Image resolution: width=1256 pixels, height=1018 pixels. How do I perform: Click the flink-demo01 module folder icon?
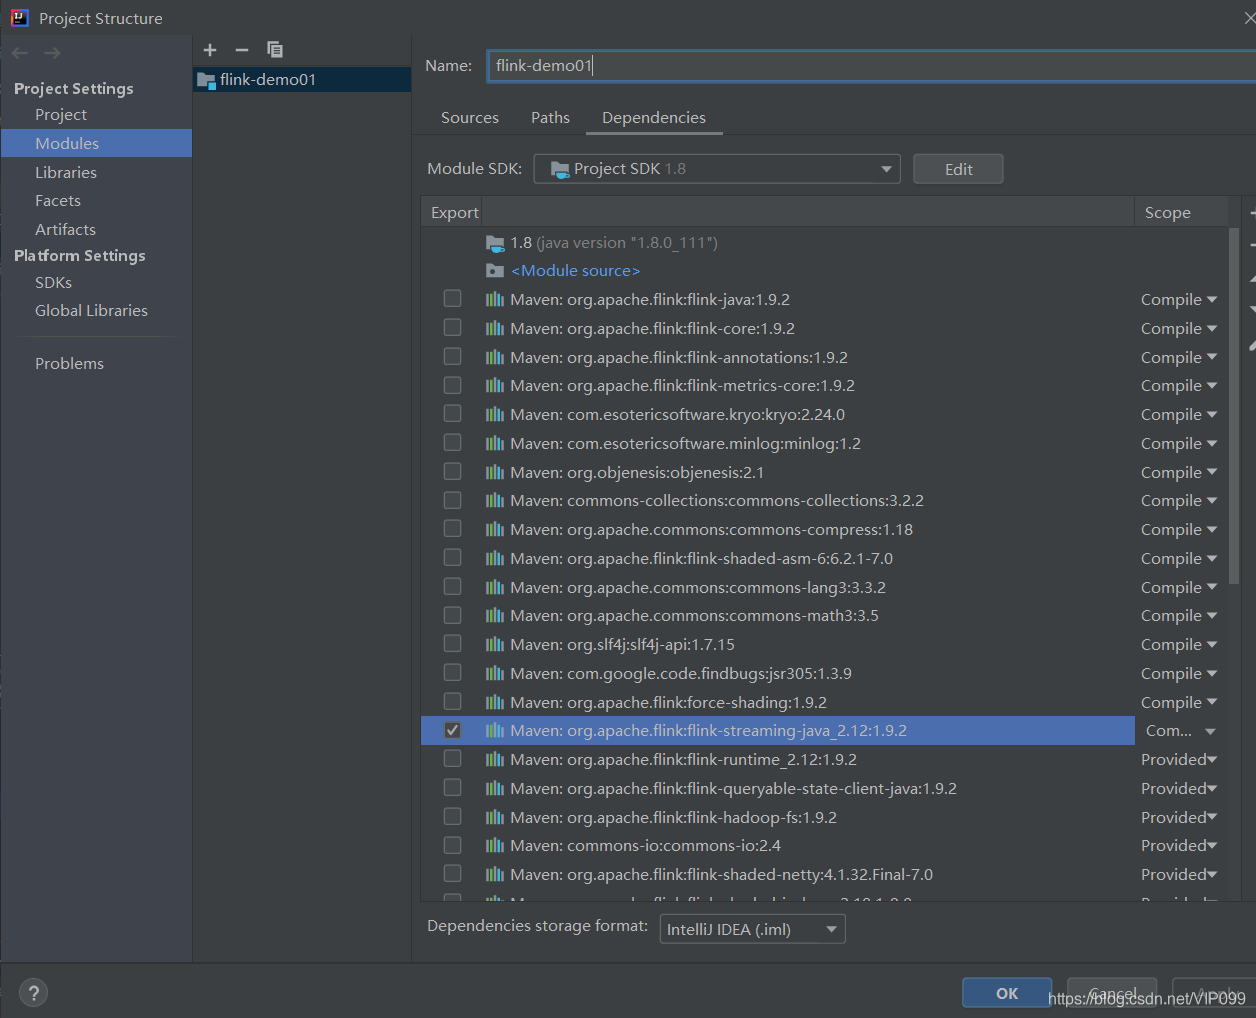[x=206, y=80]
